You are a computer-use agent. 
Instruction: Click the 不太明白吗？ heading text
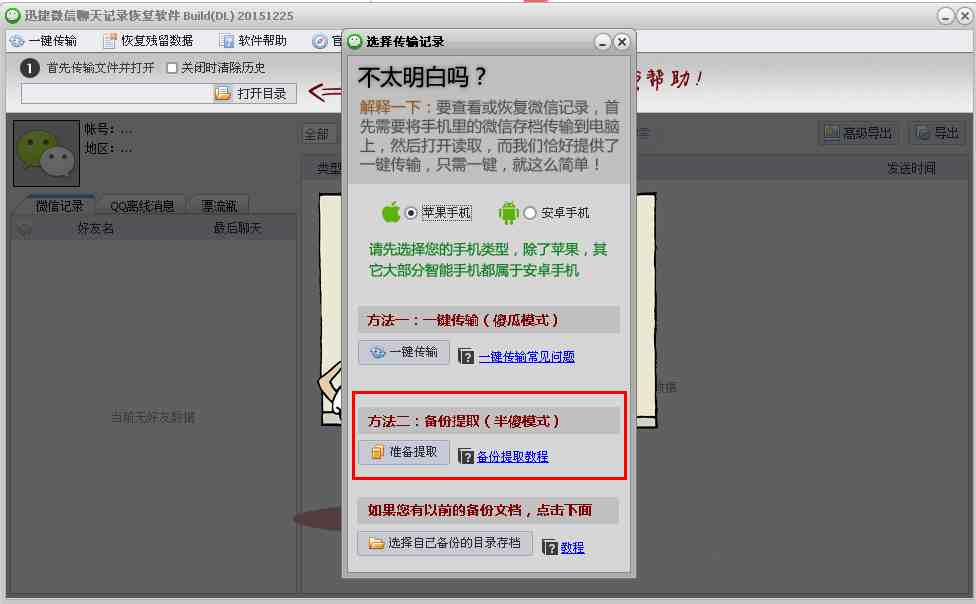423,78
